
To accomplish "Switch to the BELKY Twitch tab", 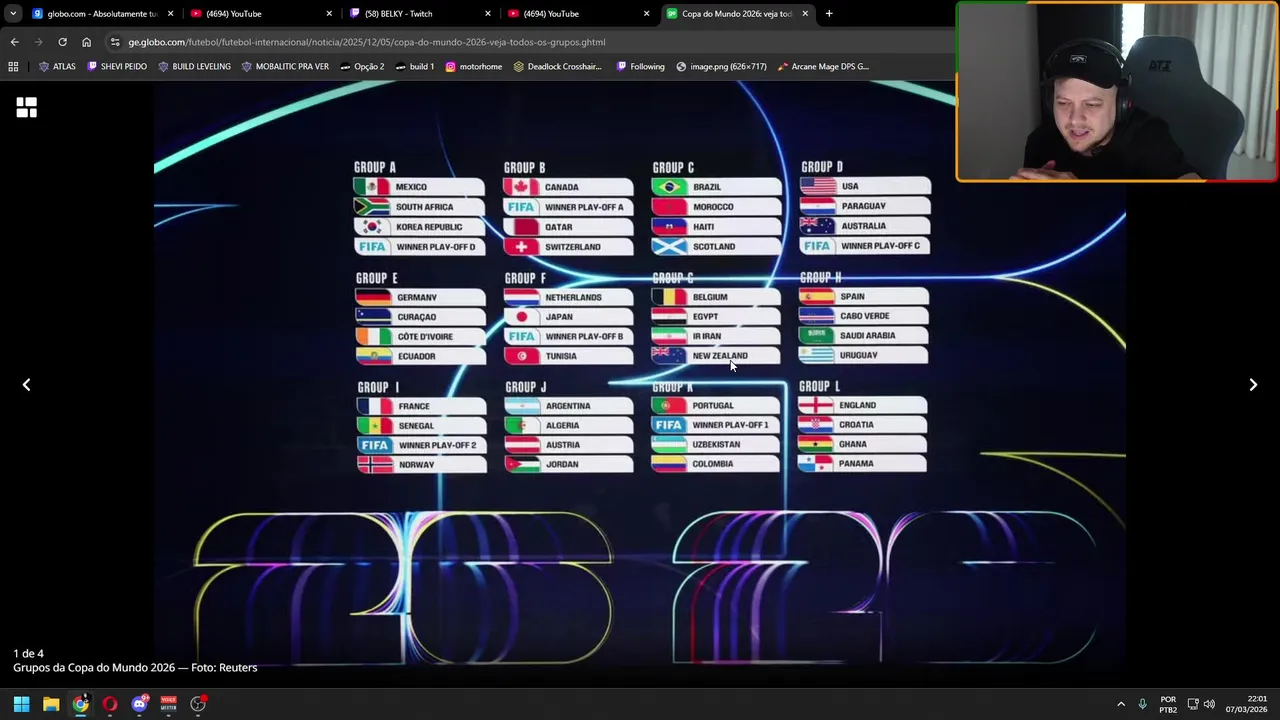I will 420,14.
